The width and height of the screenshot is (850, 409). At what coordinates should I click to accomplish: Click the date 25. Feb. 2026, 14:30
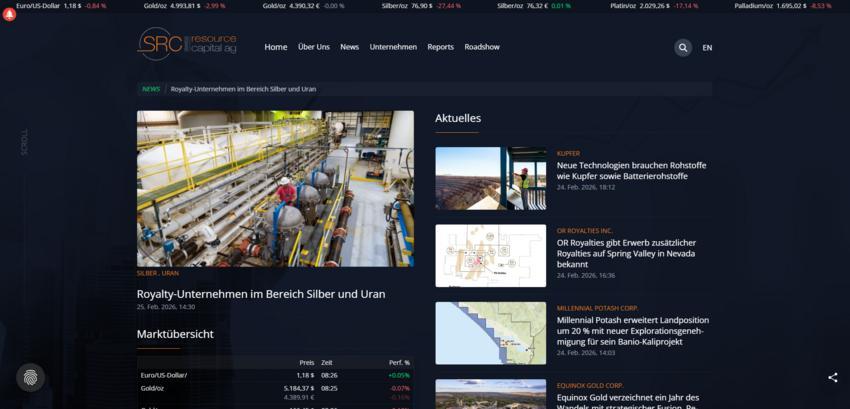166,307
